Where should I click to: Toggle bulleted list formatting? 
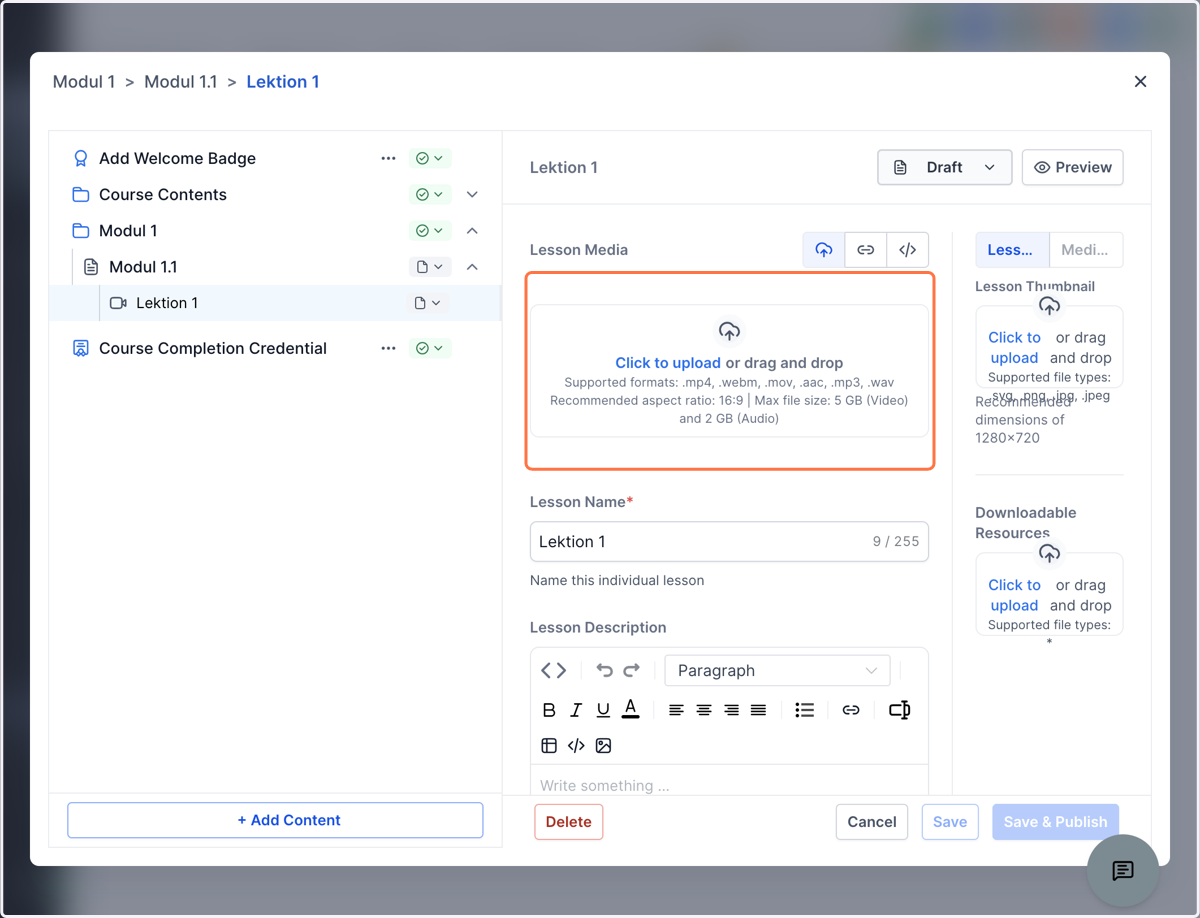tap(805, 710)
